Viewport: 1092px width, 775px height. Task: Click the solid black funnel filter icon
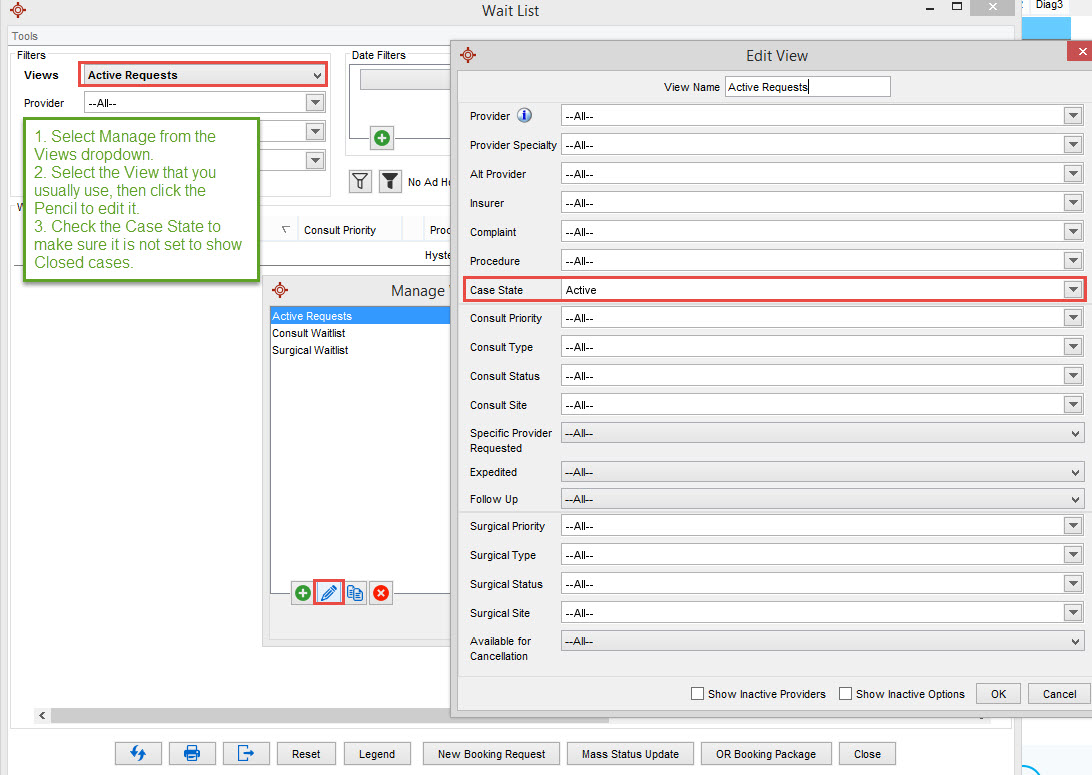click(x=390, y=181)
